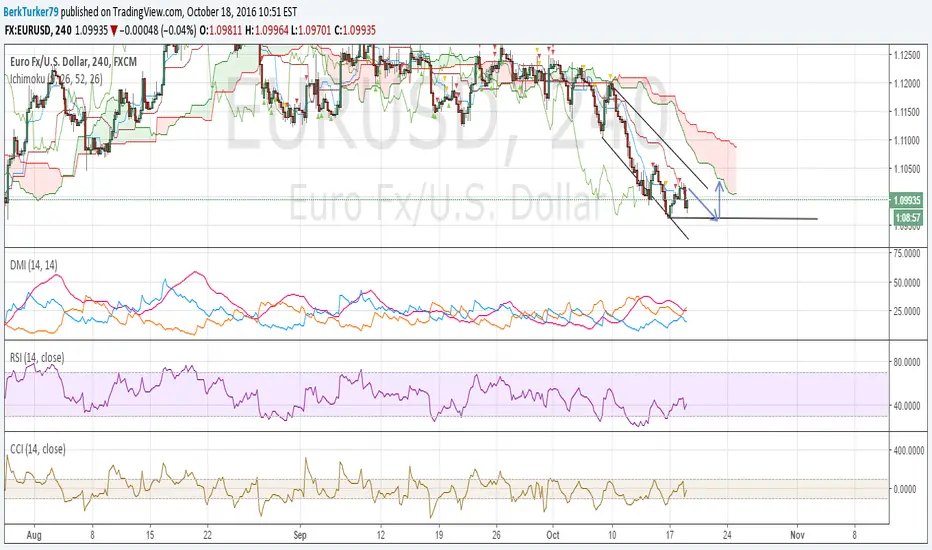932x550 pixels.
Task: Click the Sep label on time axis
Action: (300, 535)
